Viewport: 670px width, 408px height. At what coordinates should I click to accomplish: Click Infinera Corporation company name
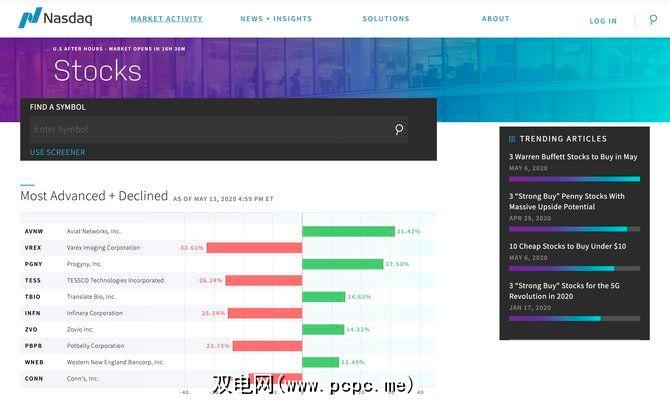point(94,313)
